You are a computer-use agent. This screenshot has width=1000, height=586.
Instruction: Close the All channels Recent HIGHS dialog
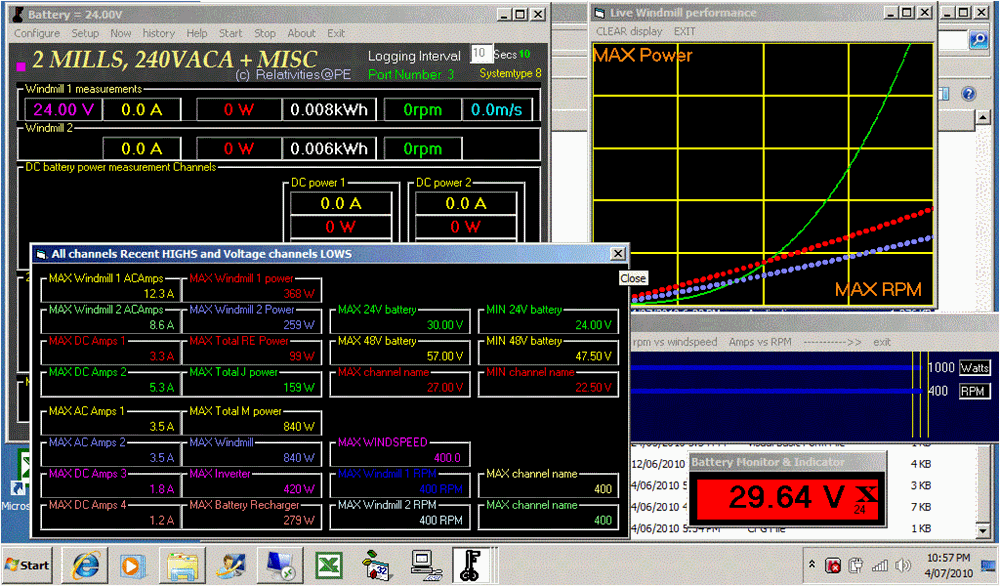(617, 254)
